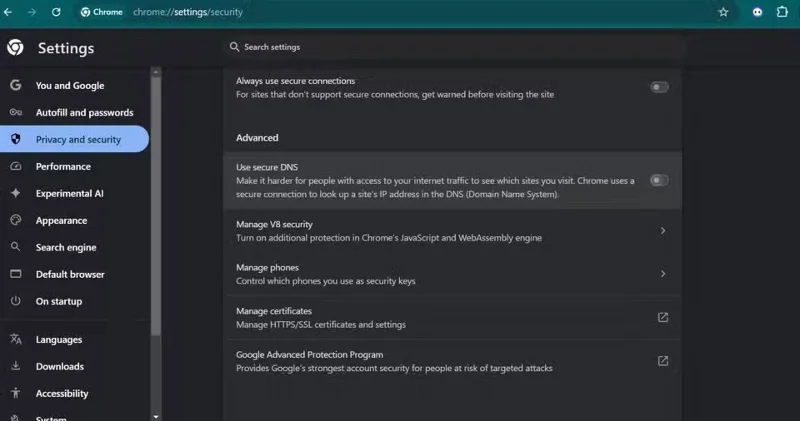Open Google Advanced Protection Program external icon

click(663, 361)
